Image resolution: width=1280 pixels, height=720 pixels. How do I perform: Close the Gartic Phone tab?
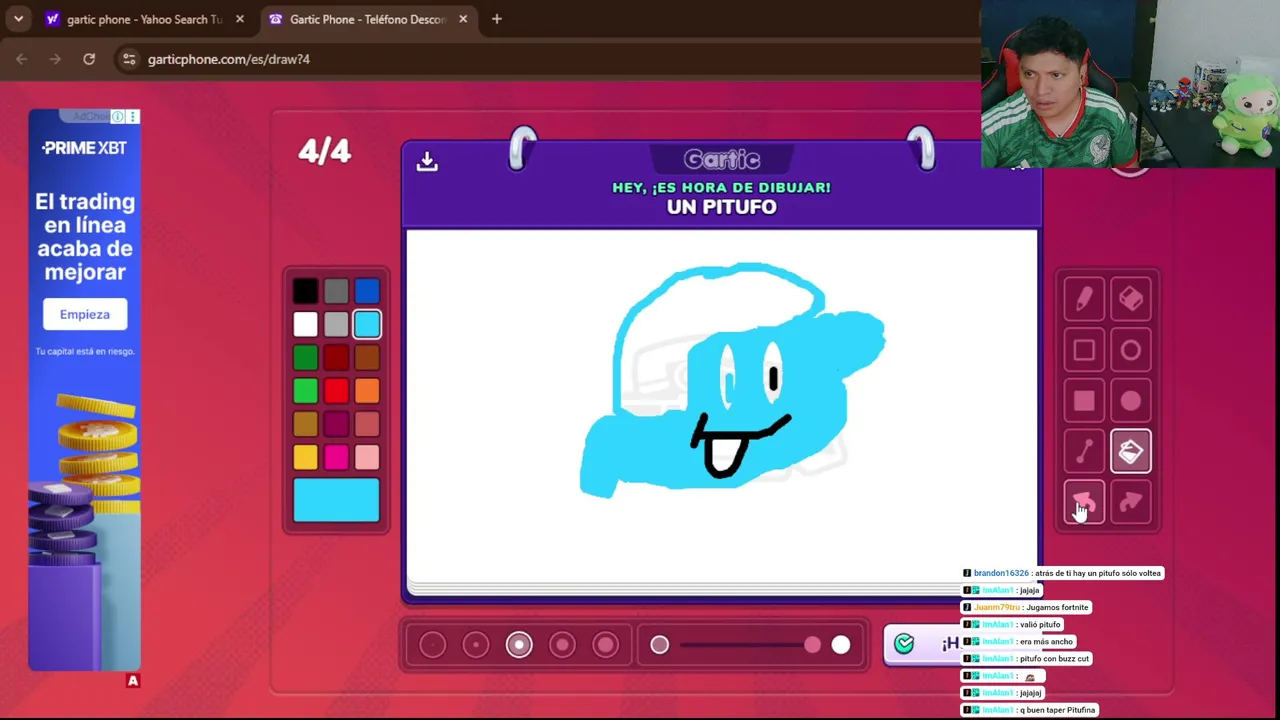463,19
